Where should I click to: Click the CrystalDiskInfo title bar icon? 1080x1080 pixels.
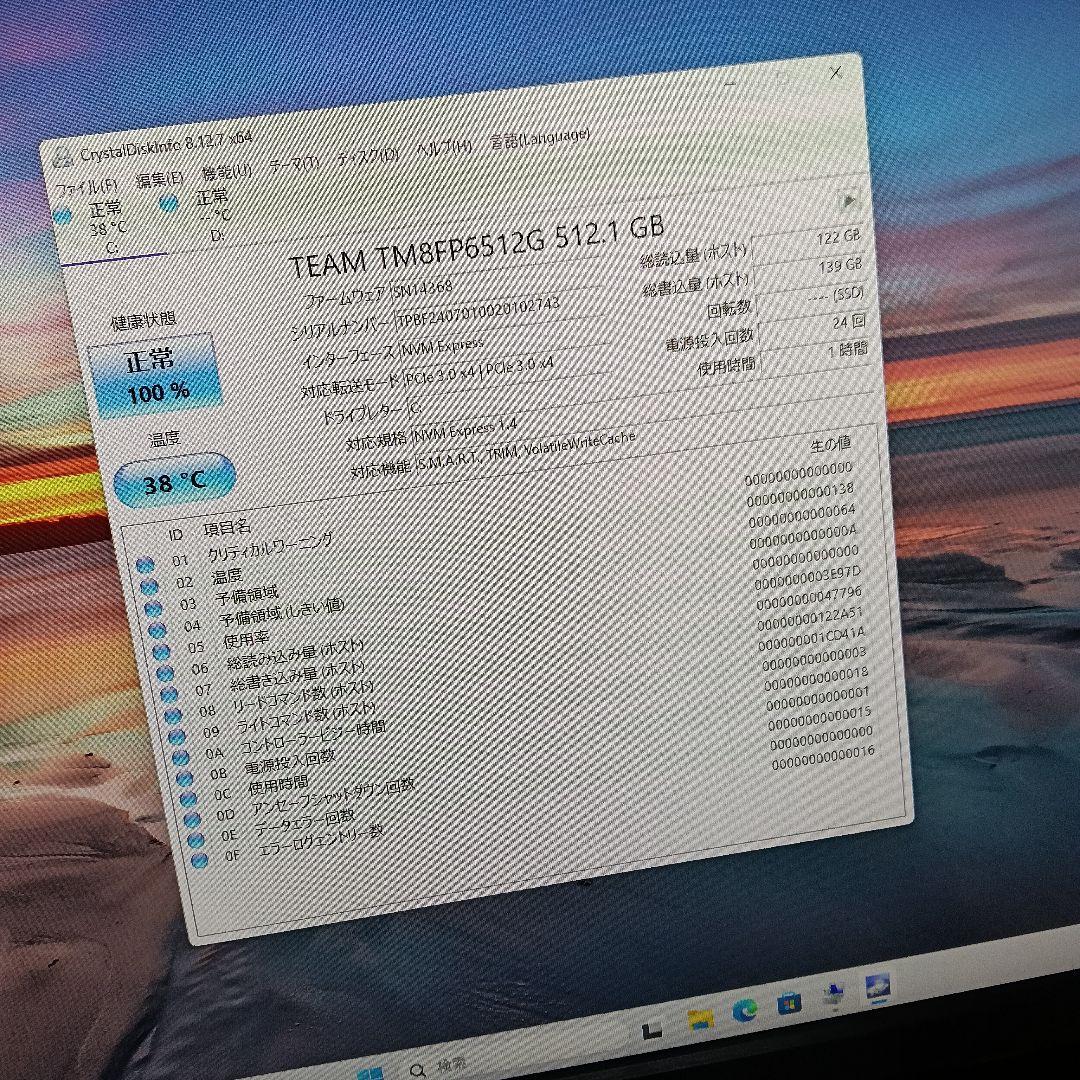coord(63,158)
